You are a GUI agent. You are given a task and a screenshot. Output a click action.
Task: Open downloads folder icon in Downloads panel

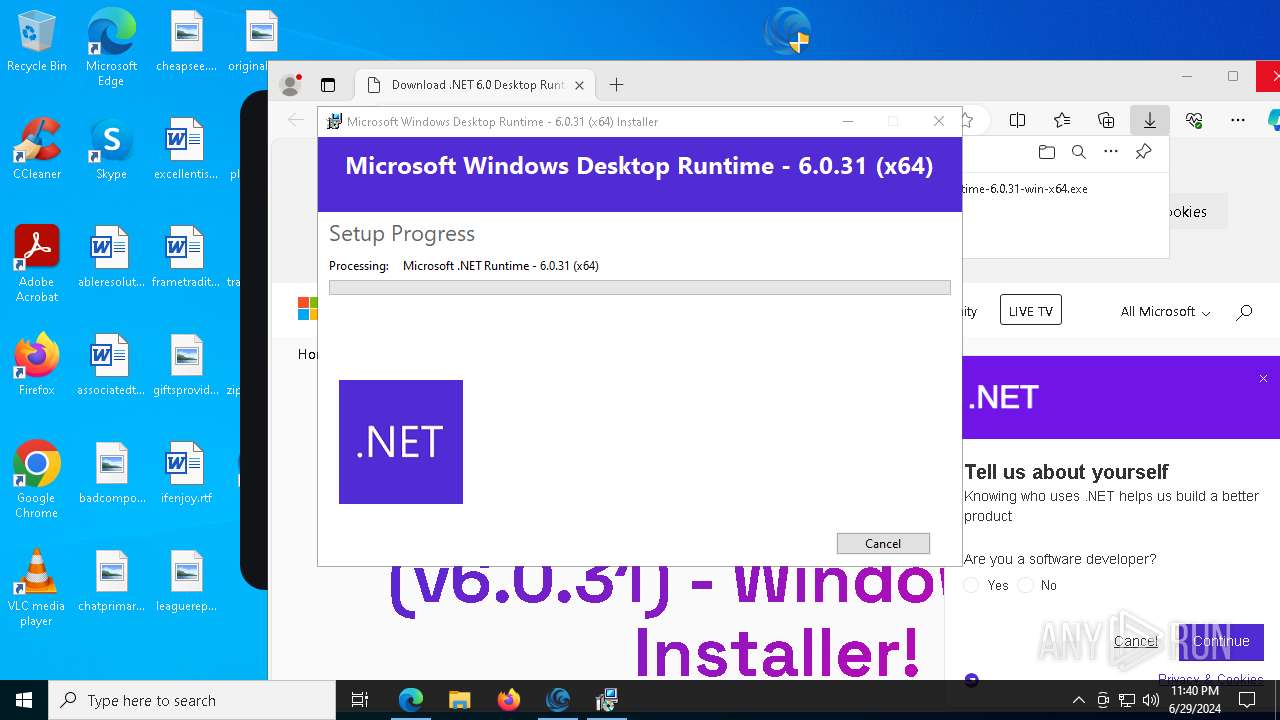point(1047,152)
